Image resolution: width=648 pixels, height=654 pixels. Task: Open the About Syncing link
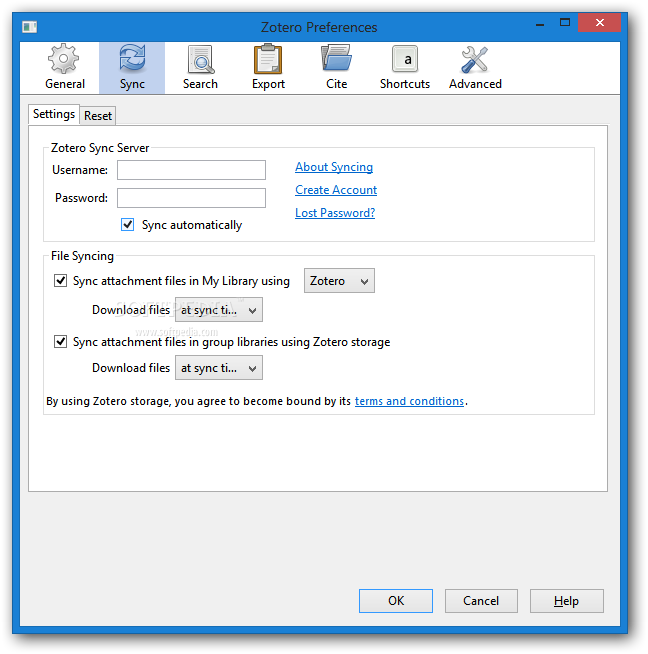click(x=334, y=167)
